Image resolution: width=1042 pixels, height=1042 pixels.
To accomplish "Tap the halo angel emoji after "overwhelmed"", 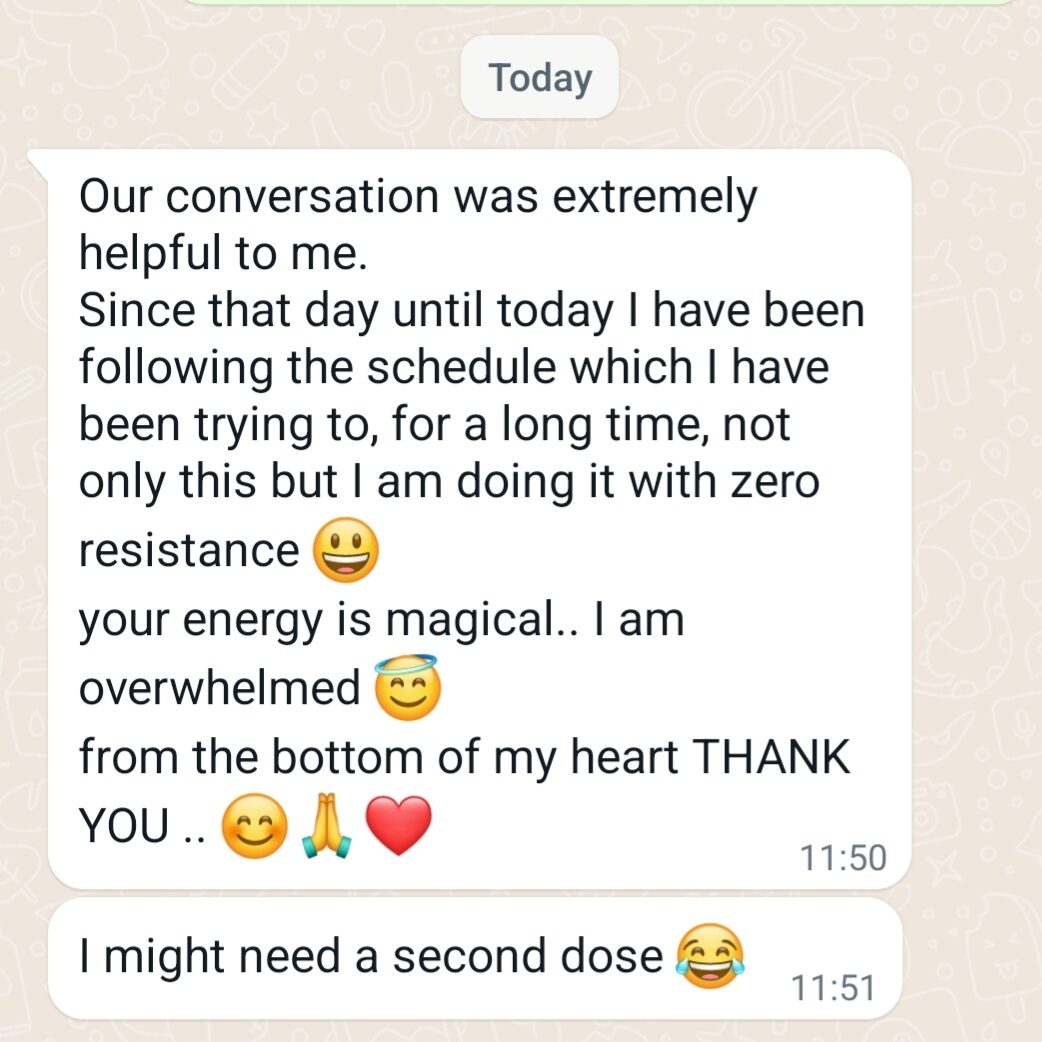I will click(x=407, y=687).
